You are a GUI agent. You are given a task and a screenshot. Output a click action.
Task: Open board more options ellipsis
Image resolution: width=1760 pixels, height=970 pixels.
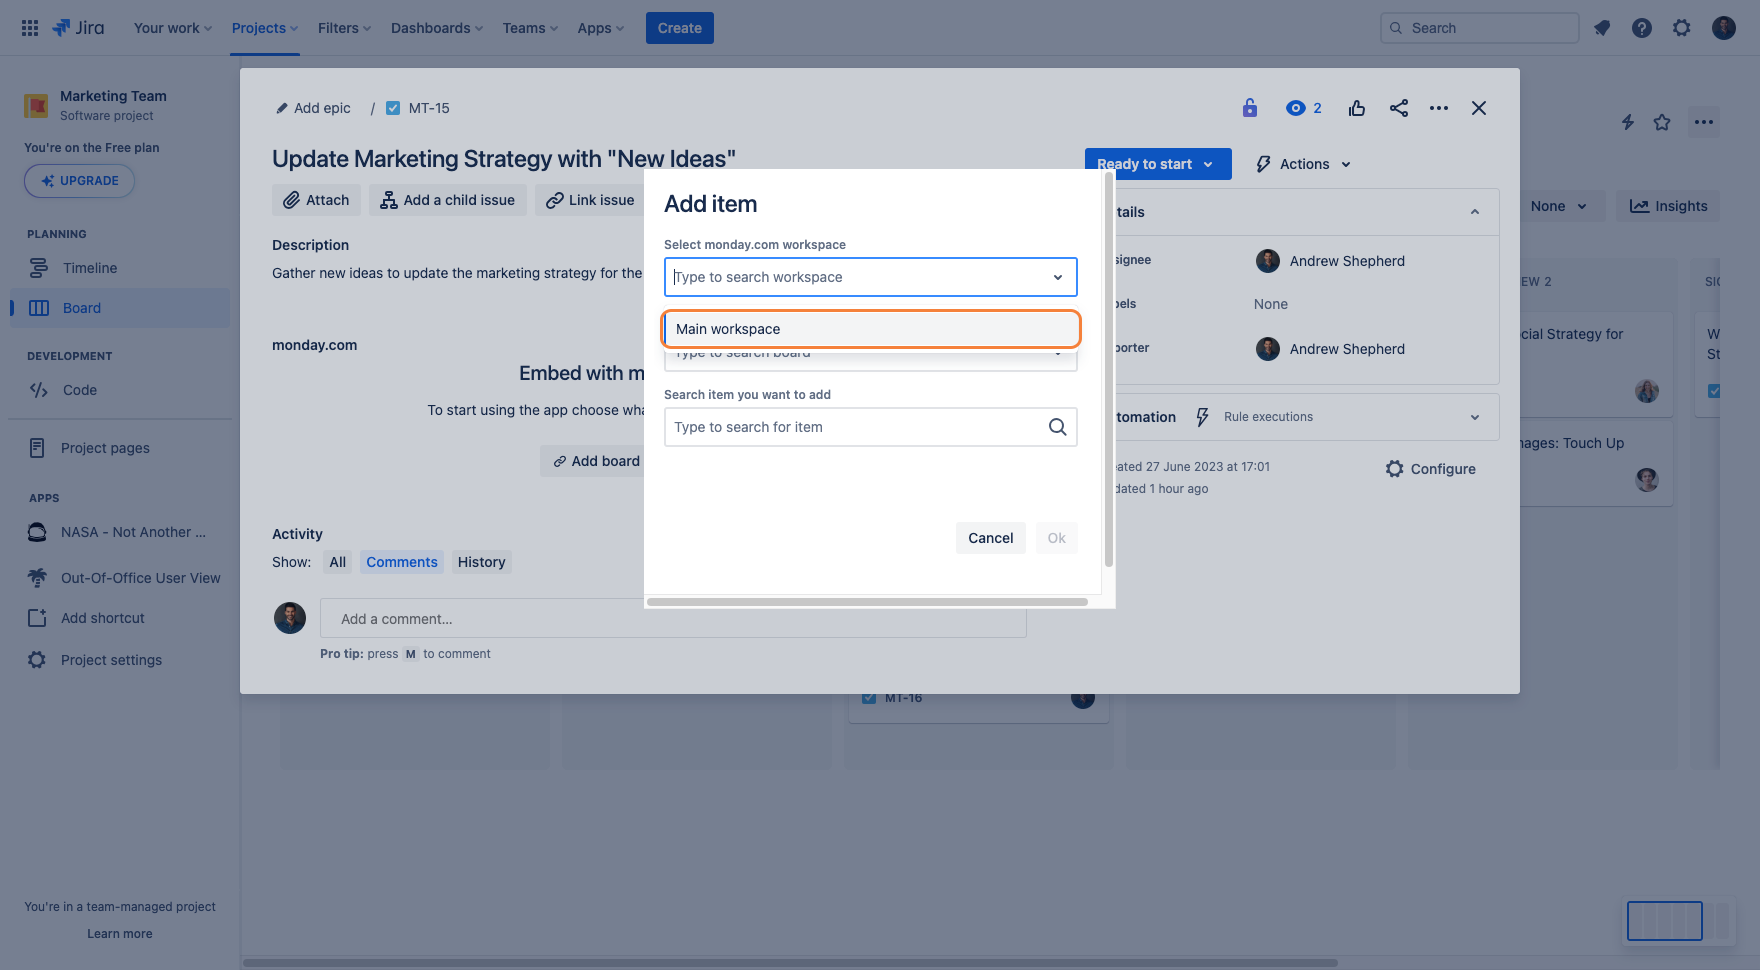(1704, 122)
